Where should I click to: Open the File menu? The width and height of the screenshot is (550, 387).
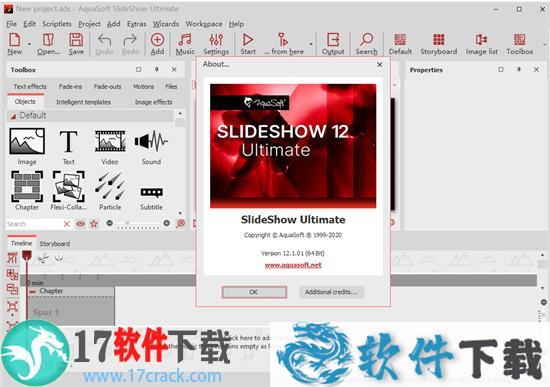point(12,24)
